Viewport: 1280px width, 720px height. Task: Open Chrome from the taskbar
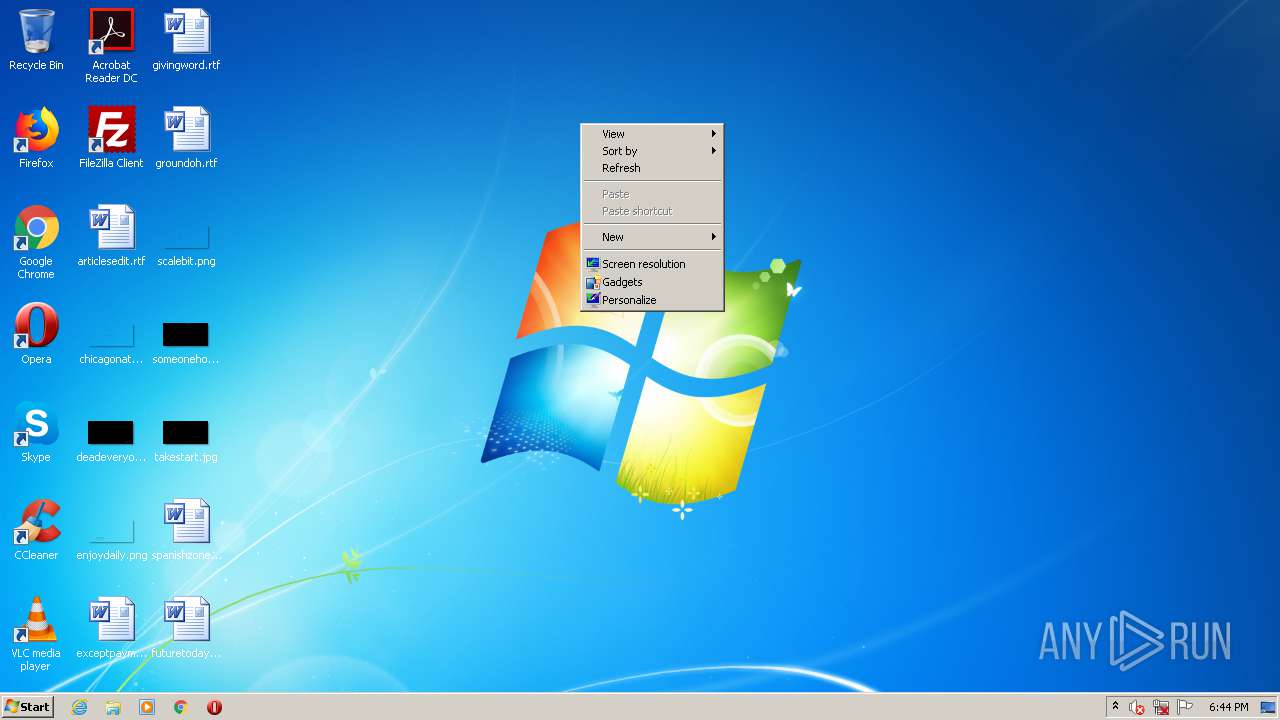click(x=181, y=707)
